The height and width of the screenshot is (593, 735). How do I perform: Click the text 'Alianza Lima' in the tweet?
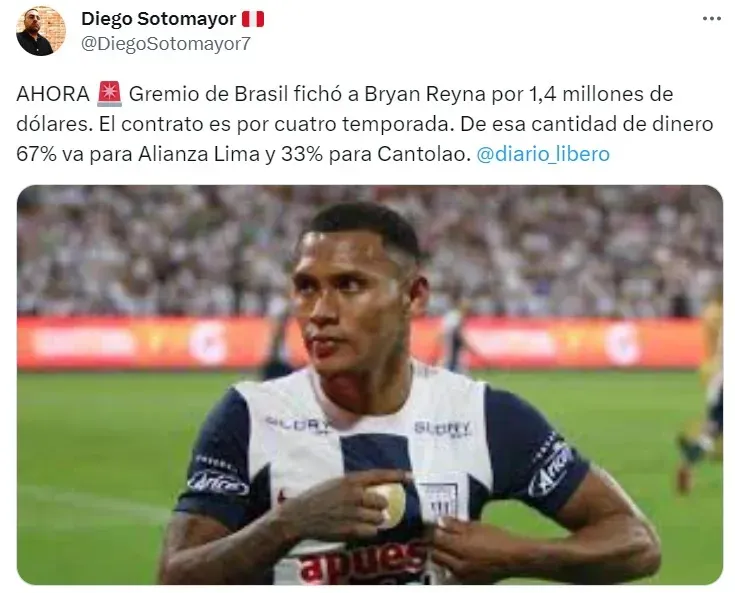(199, 154)
